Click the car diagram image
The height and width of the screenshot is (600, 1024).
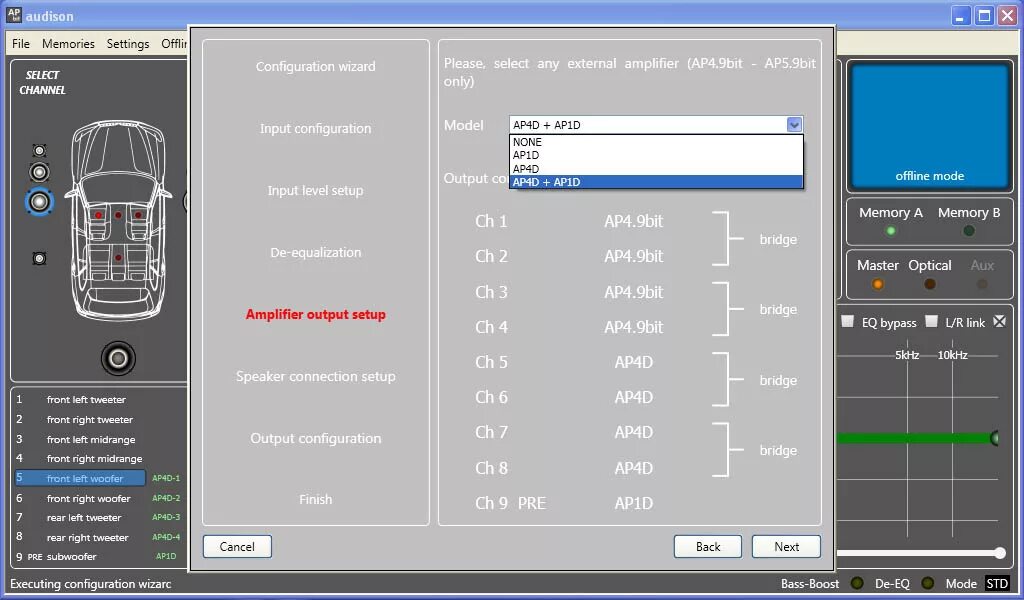pyautogui.click(x=118, y=221)
